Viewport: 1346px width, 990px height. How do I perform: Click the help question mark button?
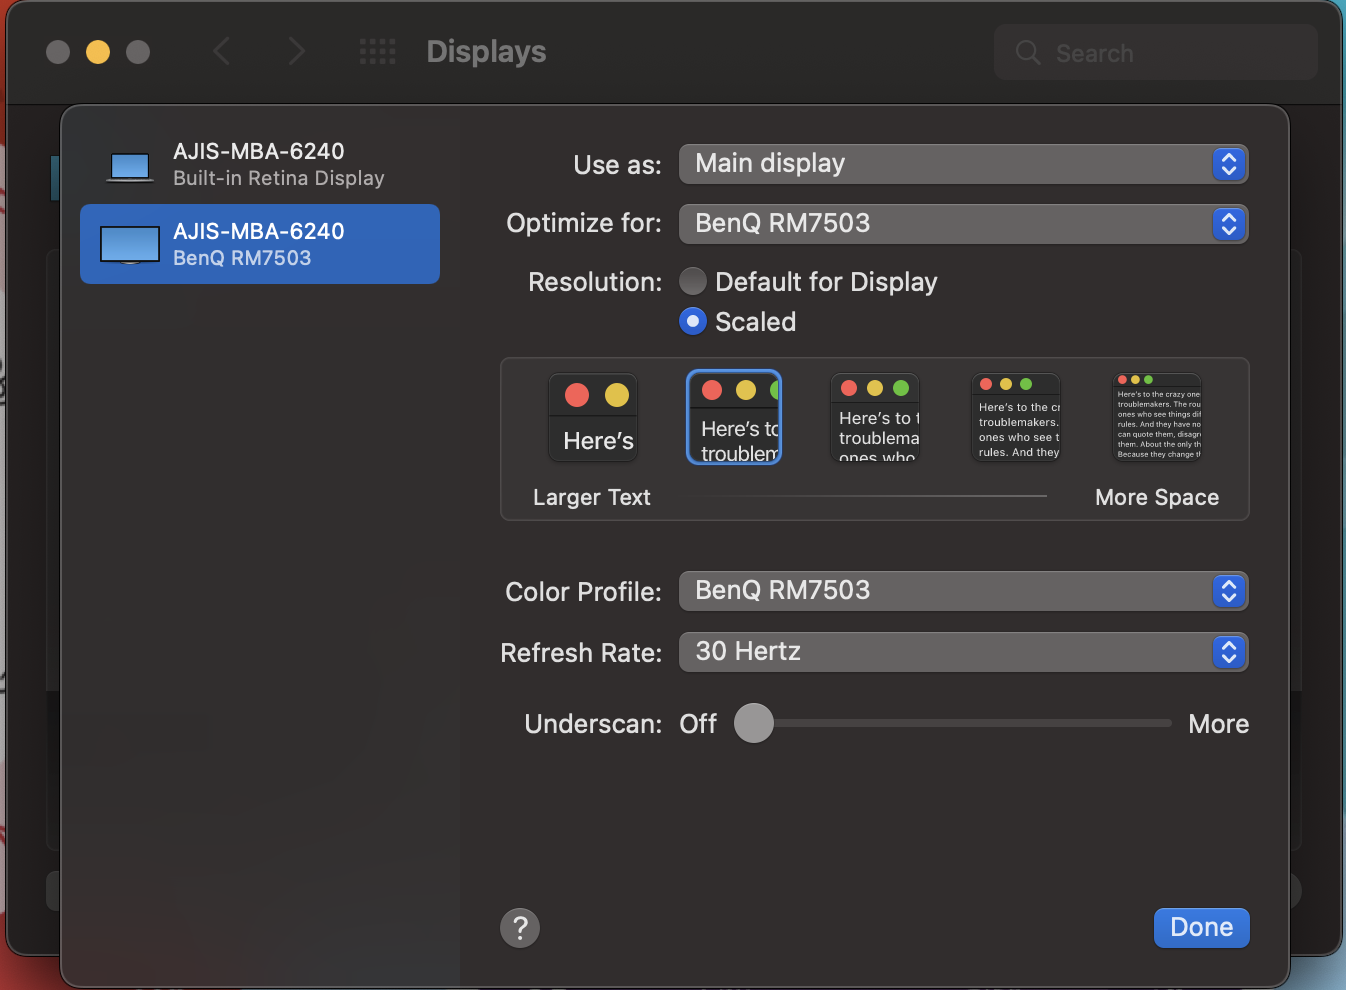(520, 928)
